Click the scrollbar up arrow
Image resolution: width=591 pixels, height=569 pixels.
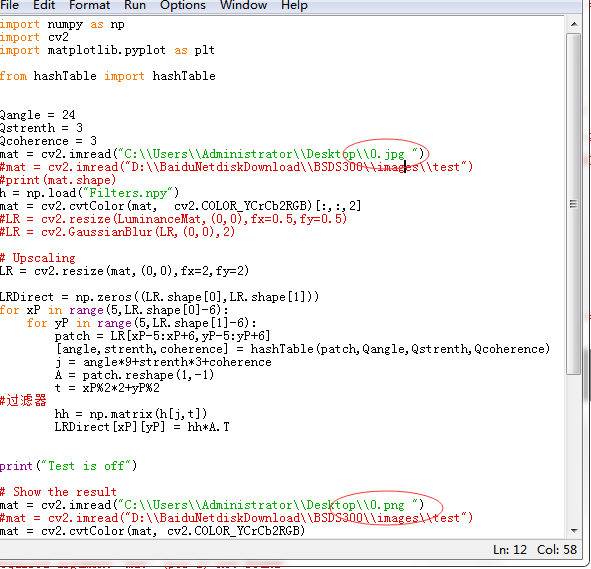point(574,24)
